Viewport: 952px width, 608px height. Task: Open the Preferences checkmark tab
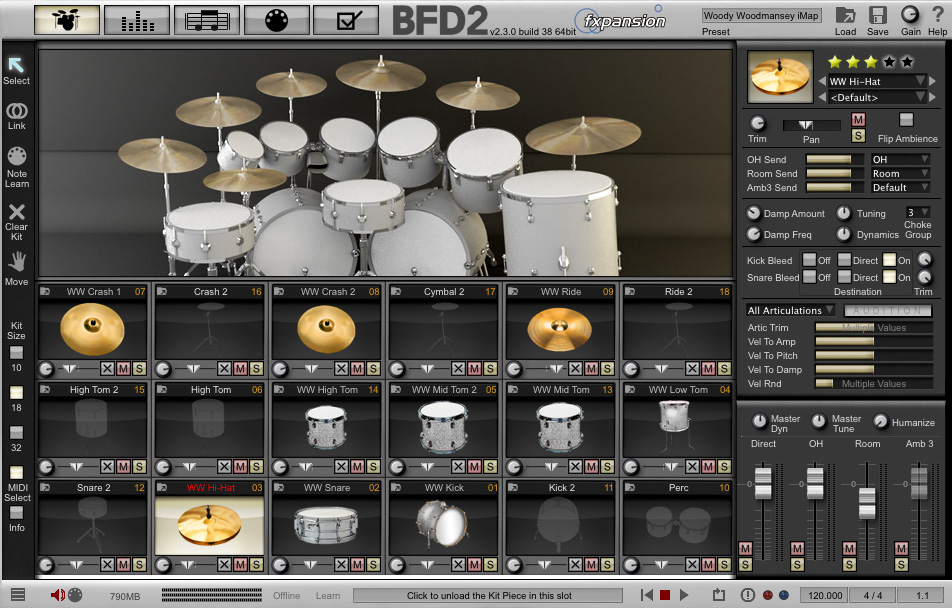coord(347,19)
